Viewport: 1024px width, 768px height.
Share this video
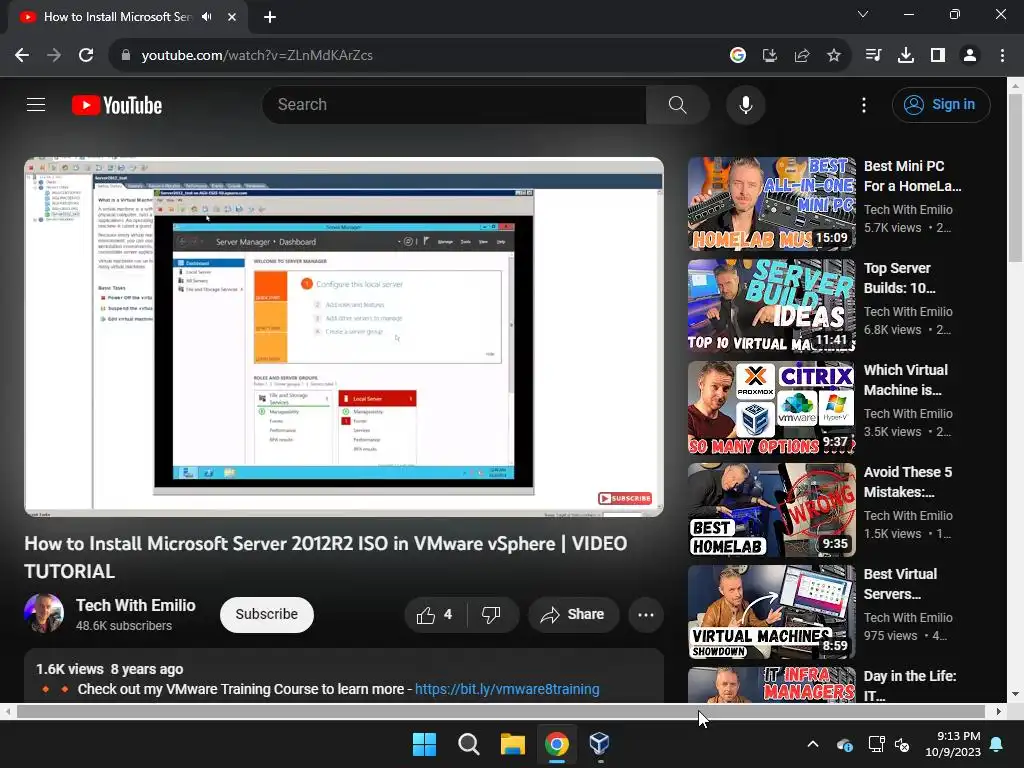click(573, 615)
